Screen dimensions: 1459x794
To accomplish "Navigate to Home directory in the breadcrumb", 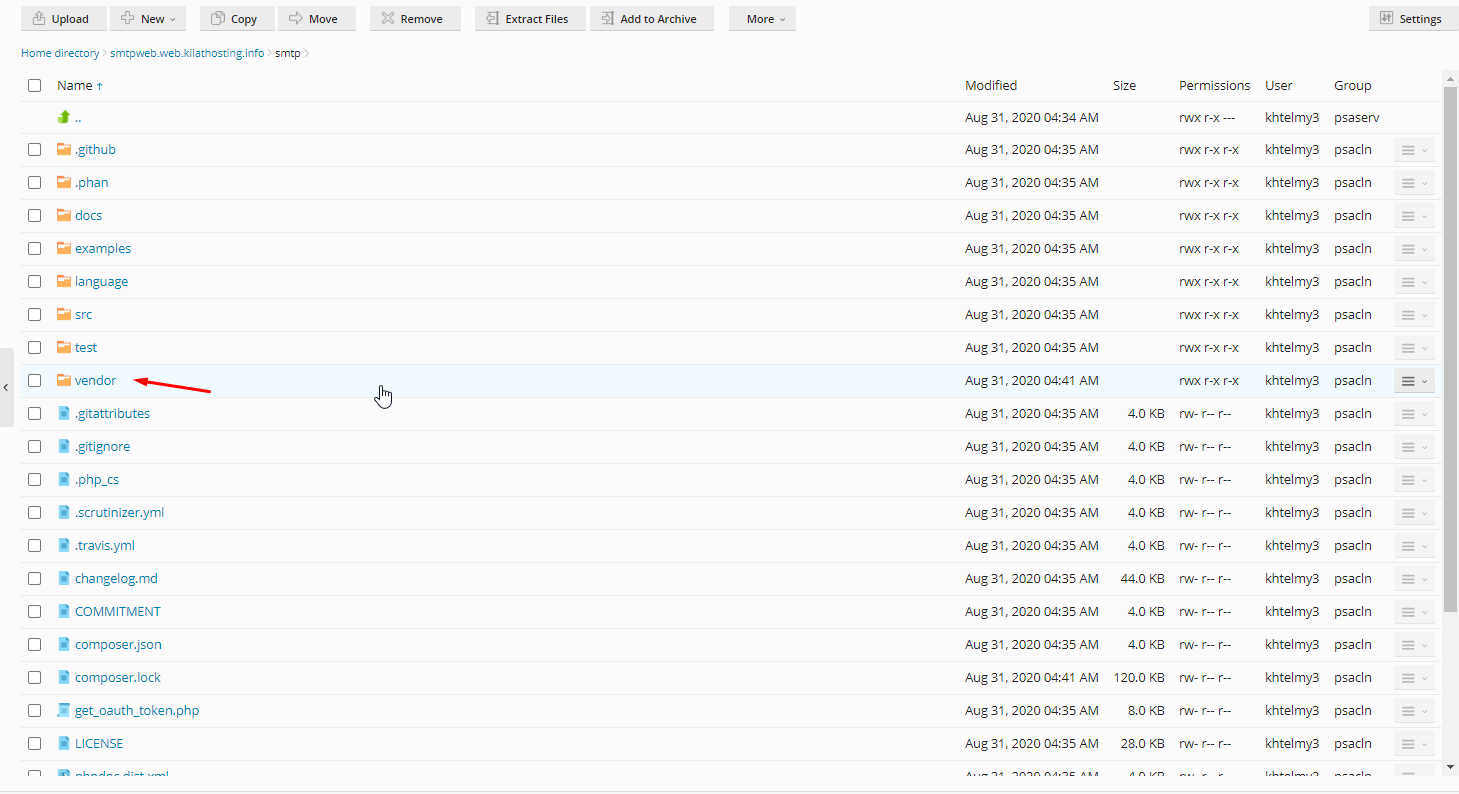I will [60, 52].
